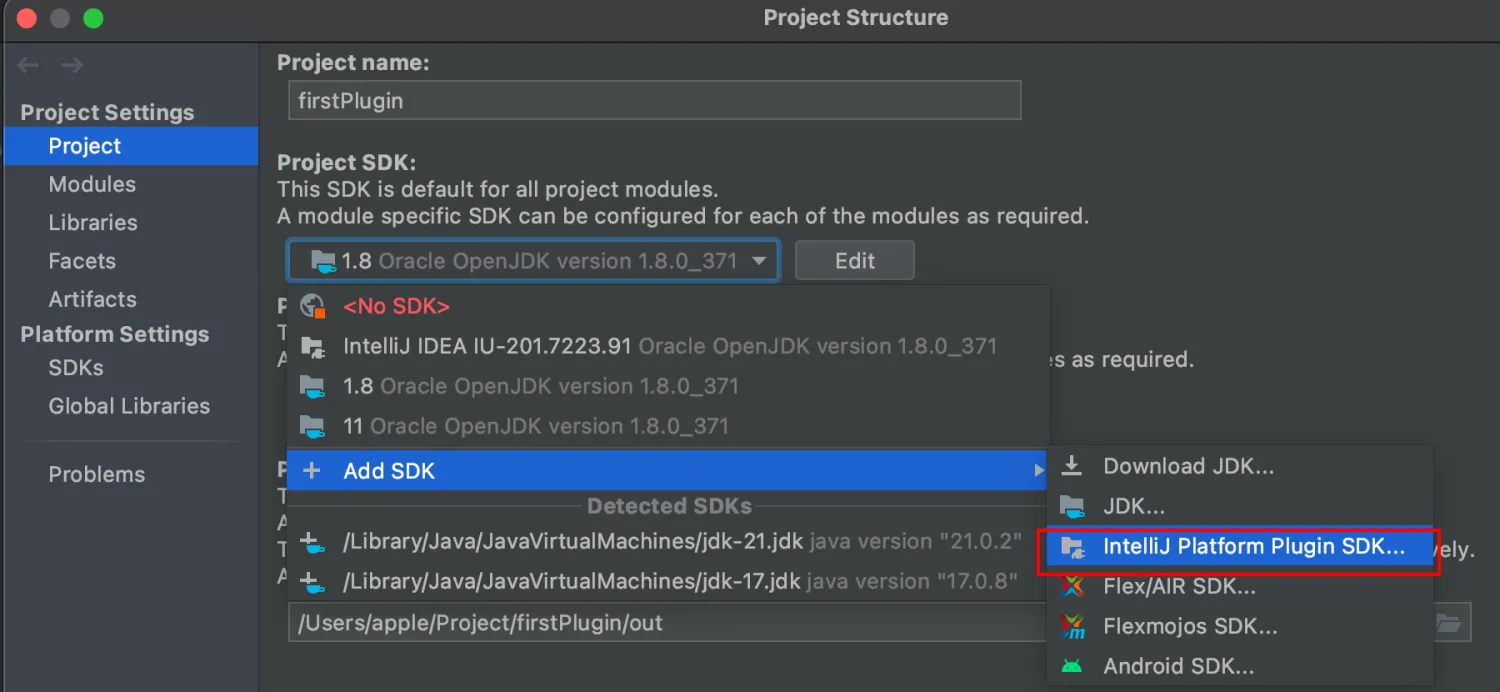Click the green macOS zoom button
The image size is (1500, 692).
tap(93, 18)
